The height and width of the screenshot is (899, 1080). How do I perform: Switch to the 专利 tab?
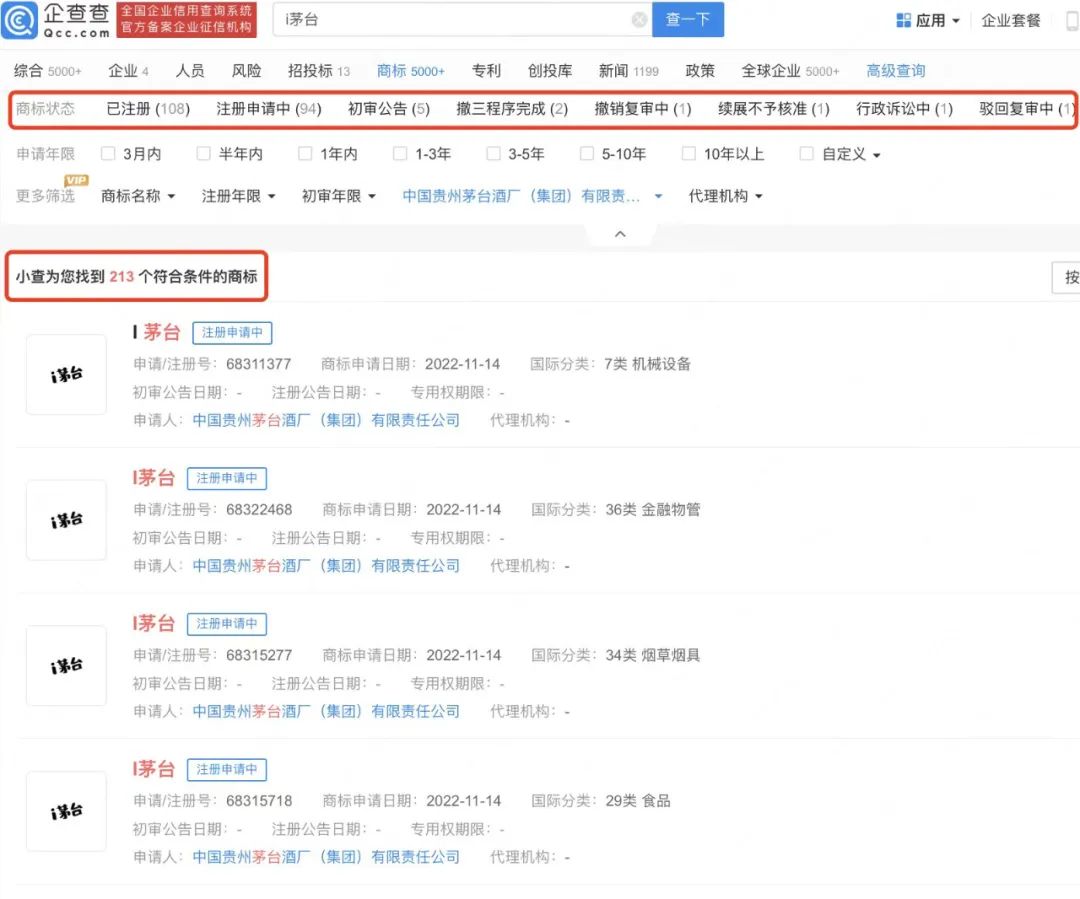[x=486, y=71]
